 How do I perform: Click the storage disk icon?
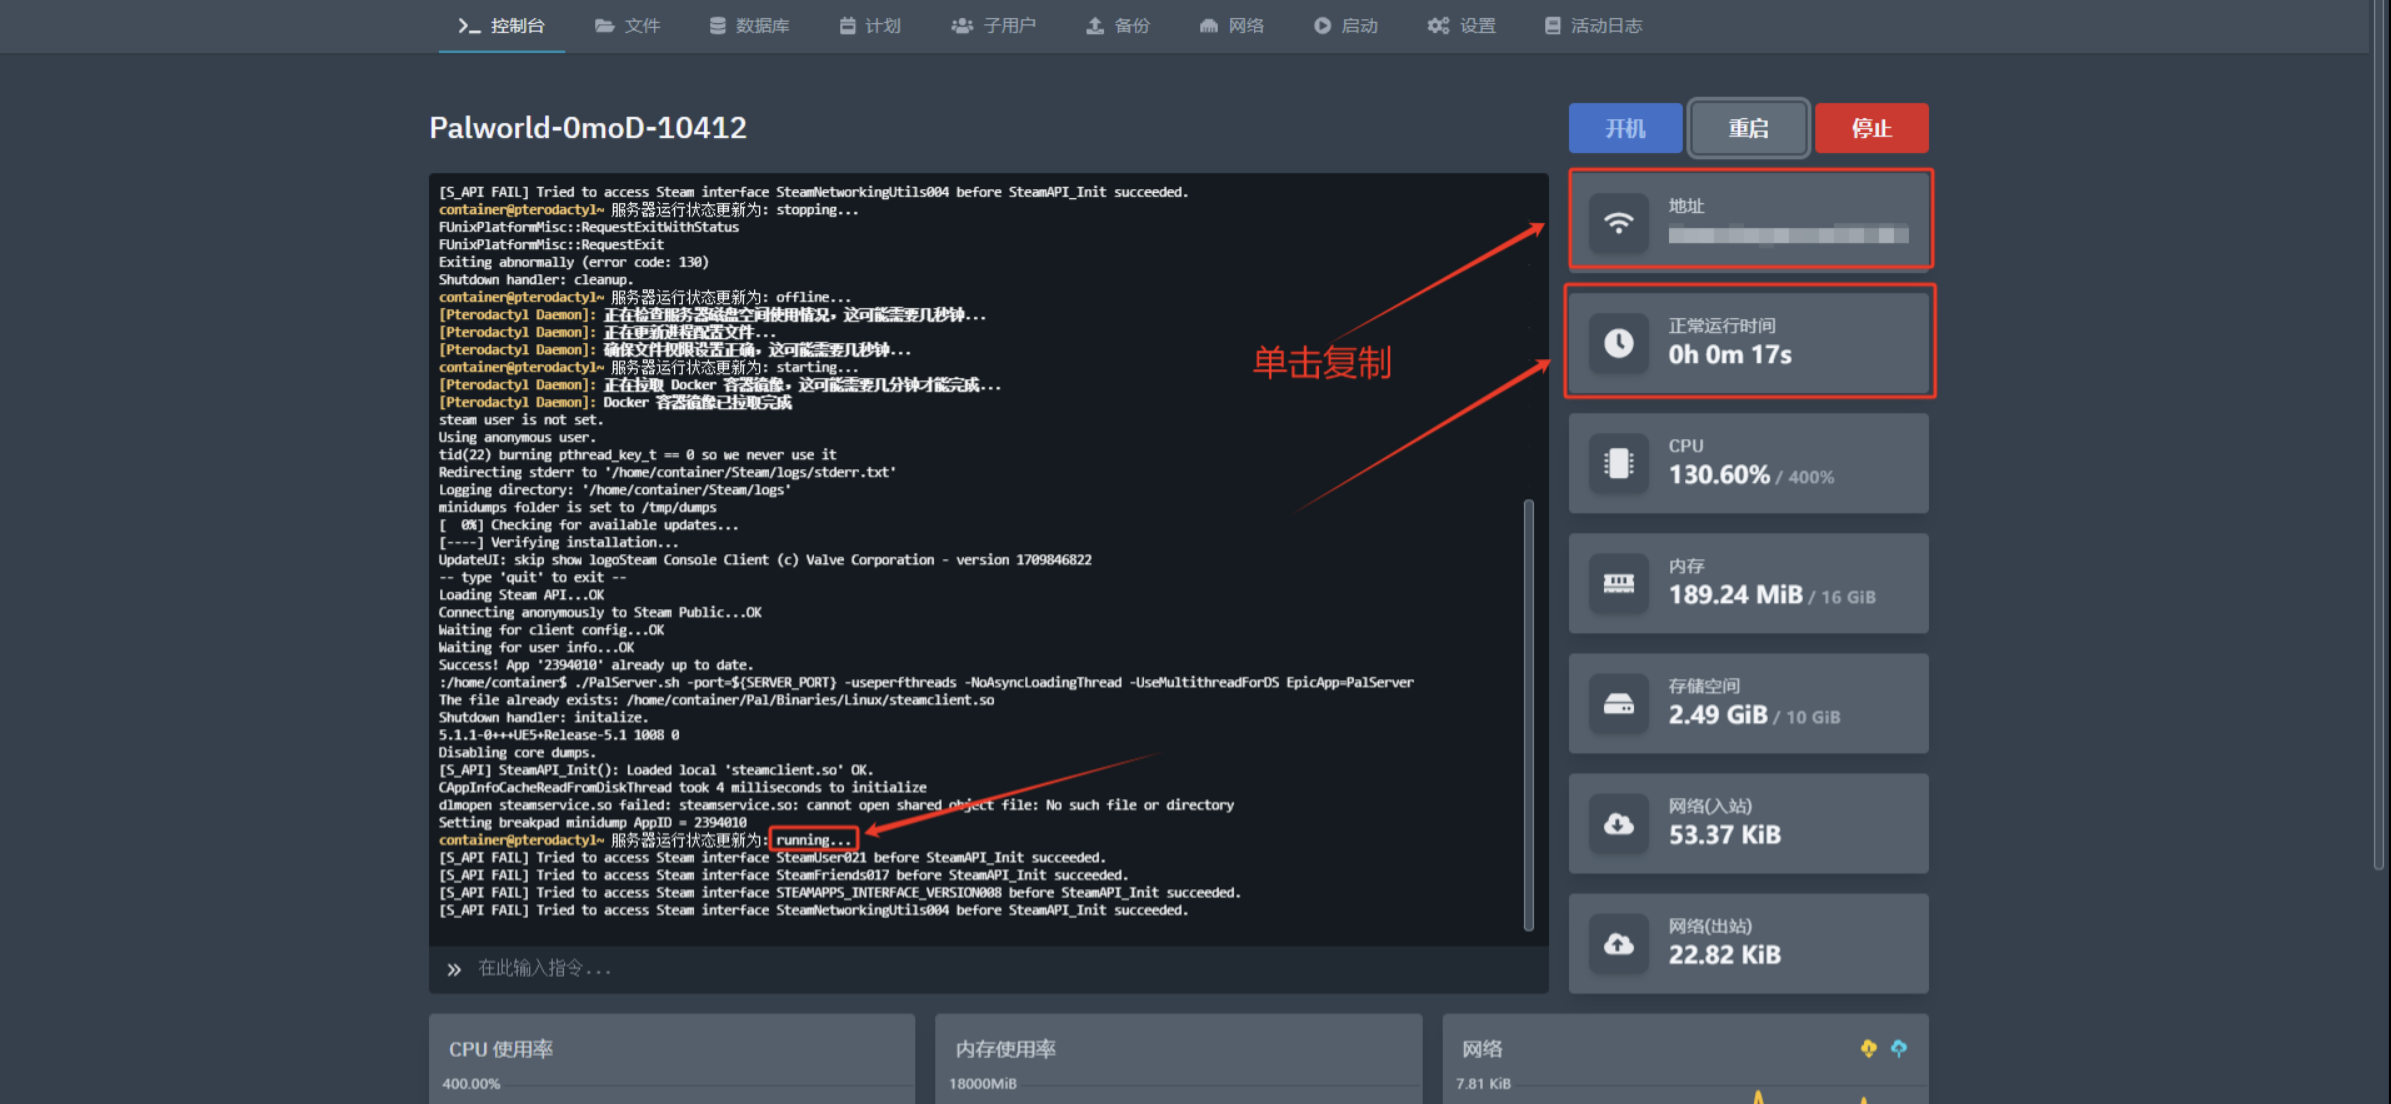point(1619,704)
